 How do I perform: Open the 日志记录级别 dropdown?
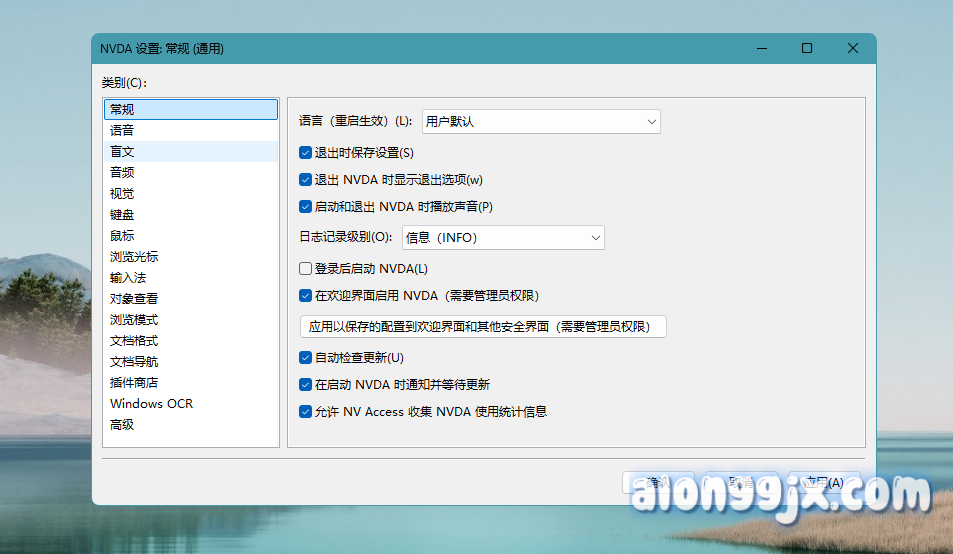[503, 237]
